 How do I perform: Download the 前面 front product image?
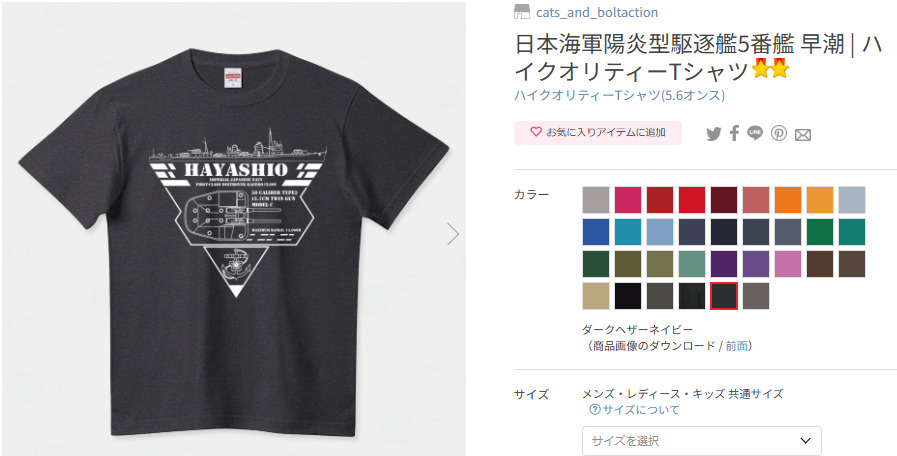click(736, 346)
